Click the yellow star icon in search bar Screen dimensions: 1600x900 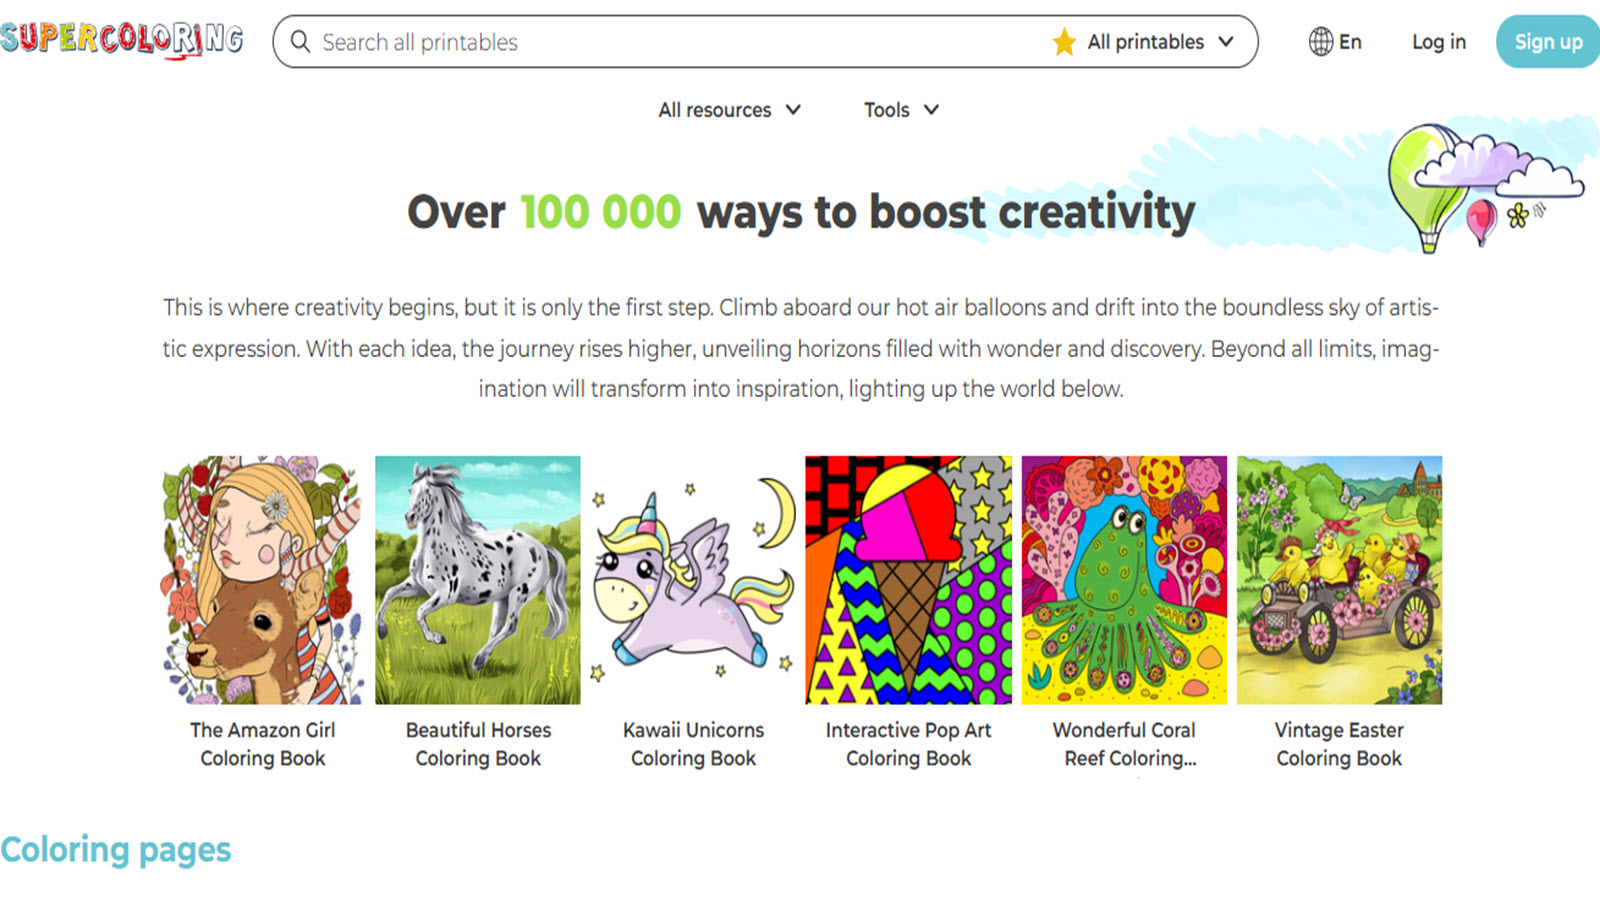(1064, 42)
